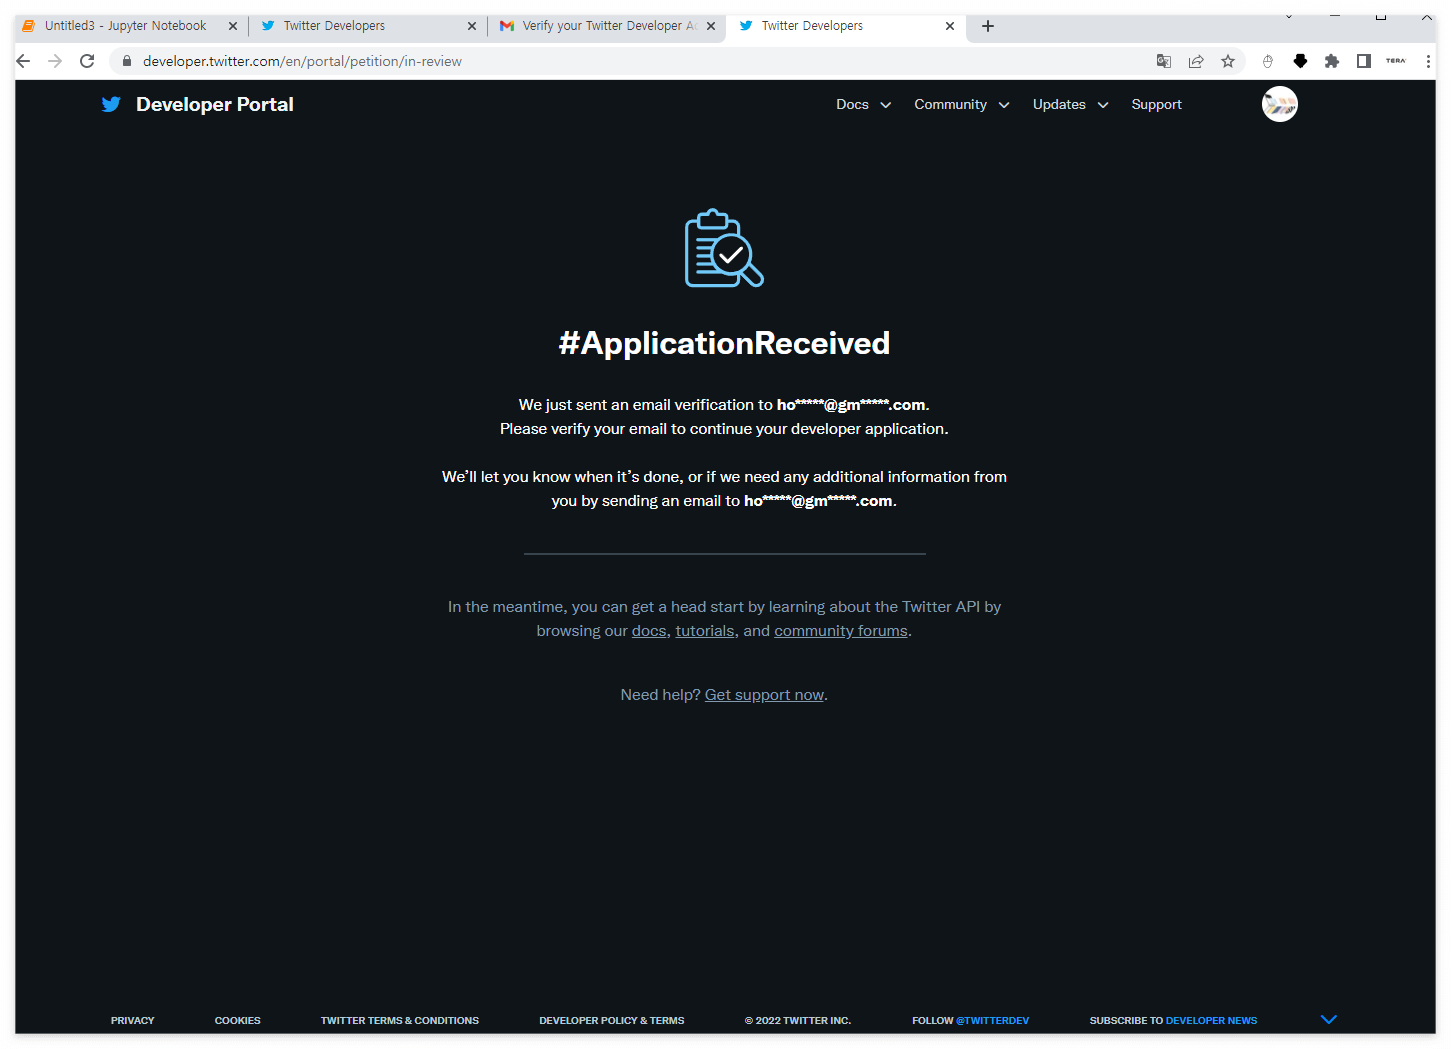Click the Developer Portal title

(215, 104)
